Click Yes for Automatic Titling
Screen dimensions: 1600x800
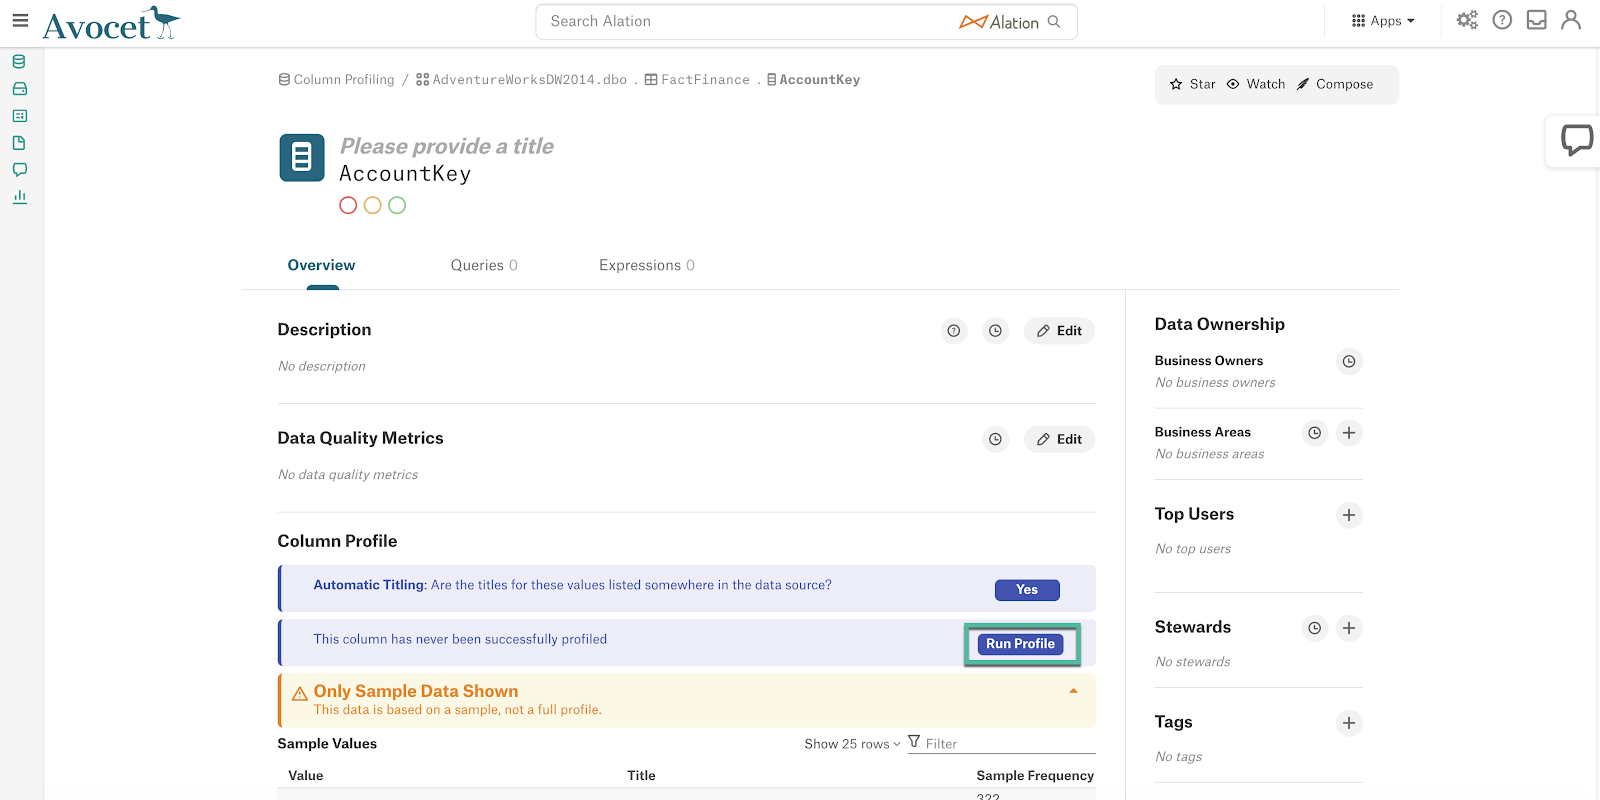click(x=1027, y=590)
